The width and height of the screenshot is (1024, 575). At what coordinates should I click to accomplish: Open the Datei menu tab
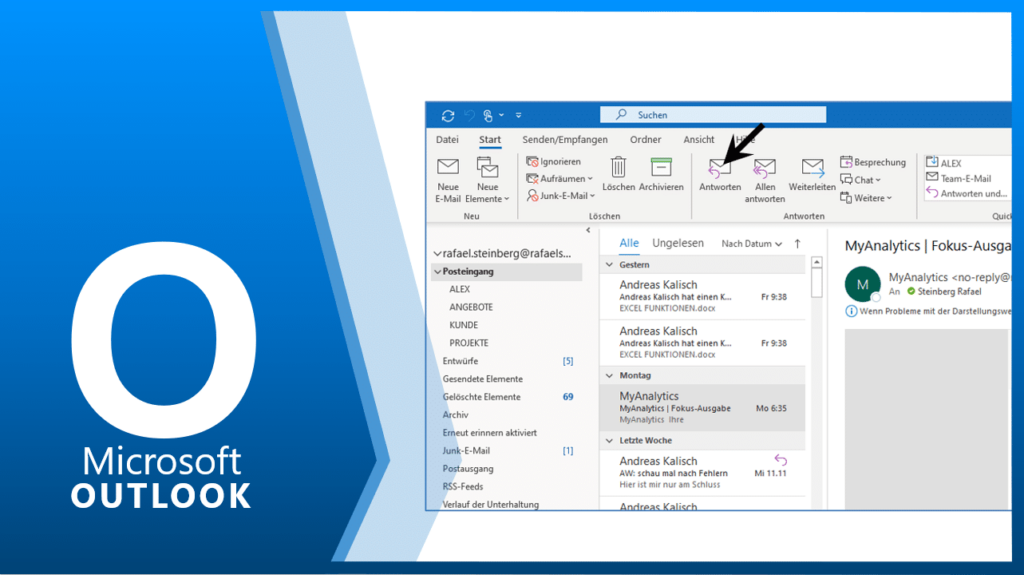click(447, 139)
